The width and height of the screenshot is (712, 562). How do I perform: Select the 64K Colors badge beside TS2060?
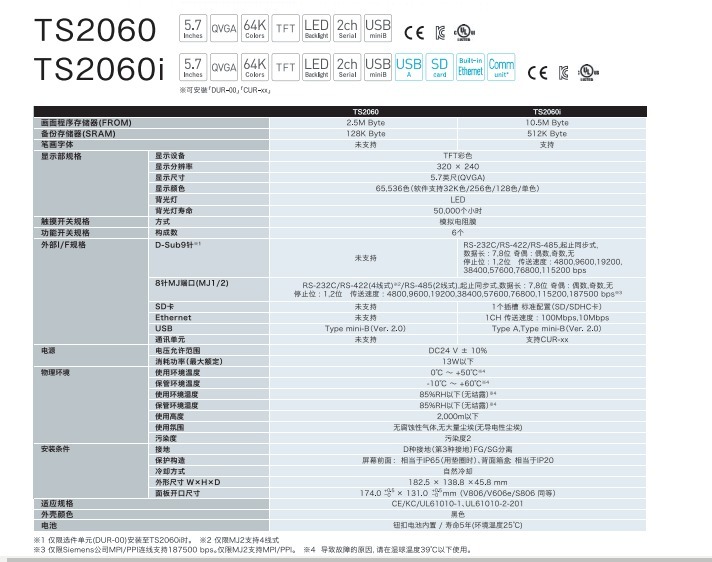[255, 28]
